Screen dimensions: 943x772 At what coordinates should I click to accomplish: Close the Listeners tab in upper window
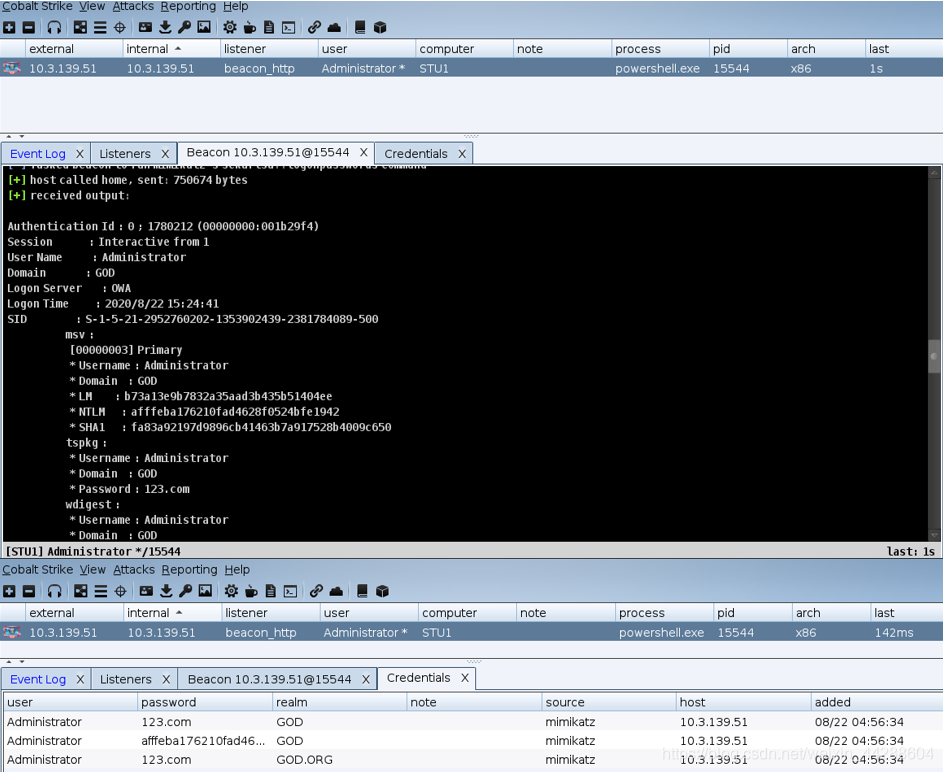tap(165, 154)
